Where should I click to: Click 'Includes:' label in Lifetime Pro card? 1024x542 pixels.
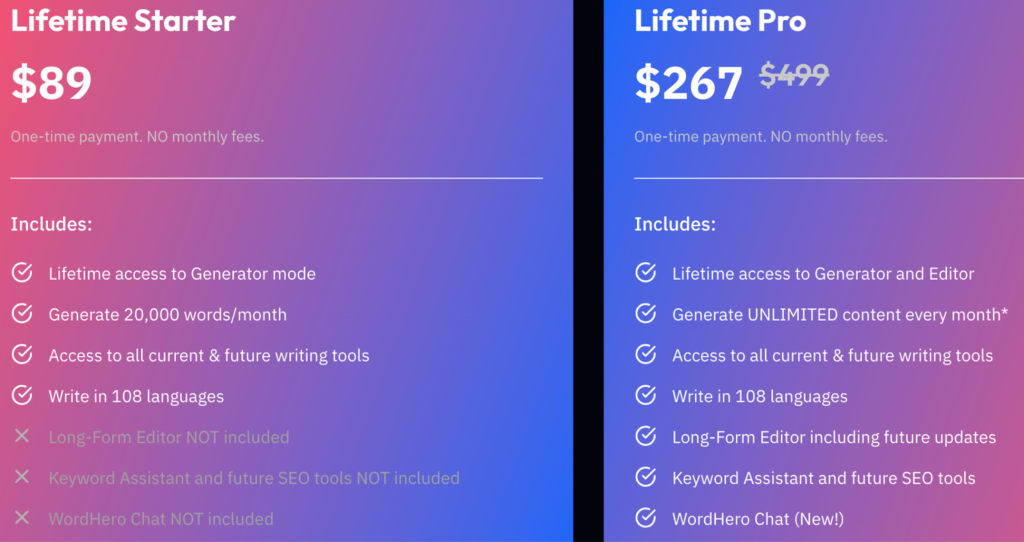tap(675, 224)
